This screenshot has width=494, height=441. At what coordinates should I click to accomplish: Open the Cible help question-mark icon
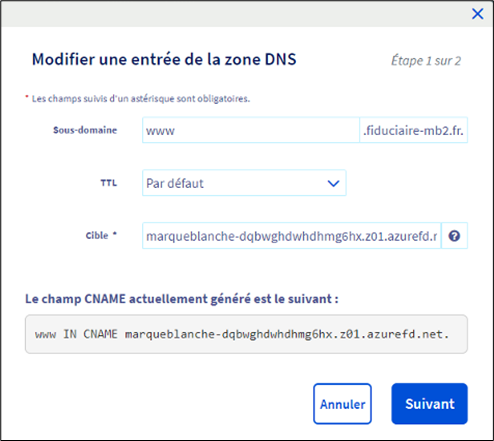click(454, 236)
